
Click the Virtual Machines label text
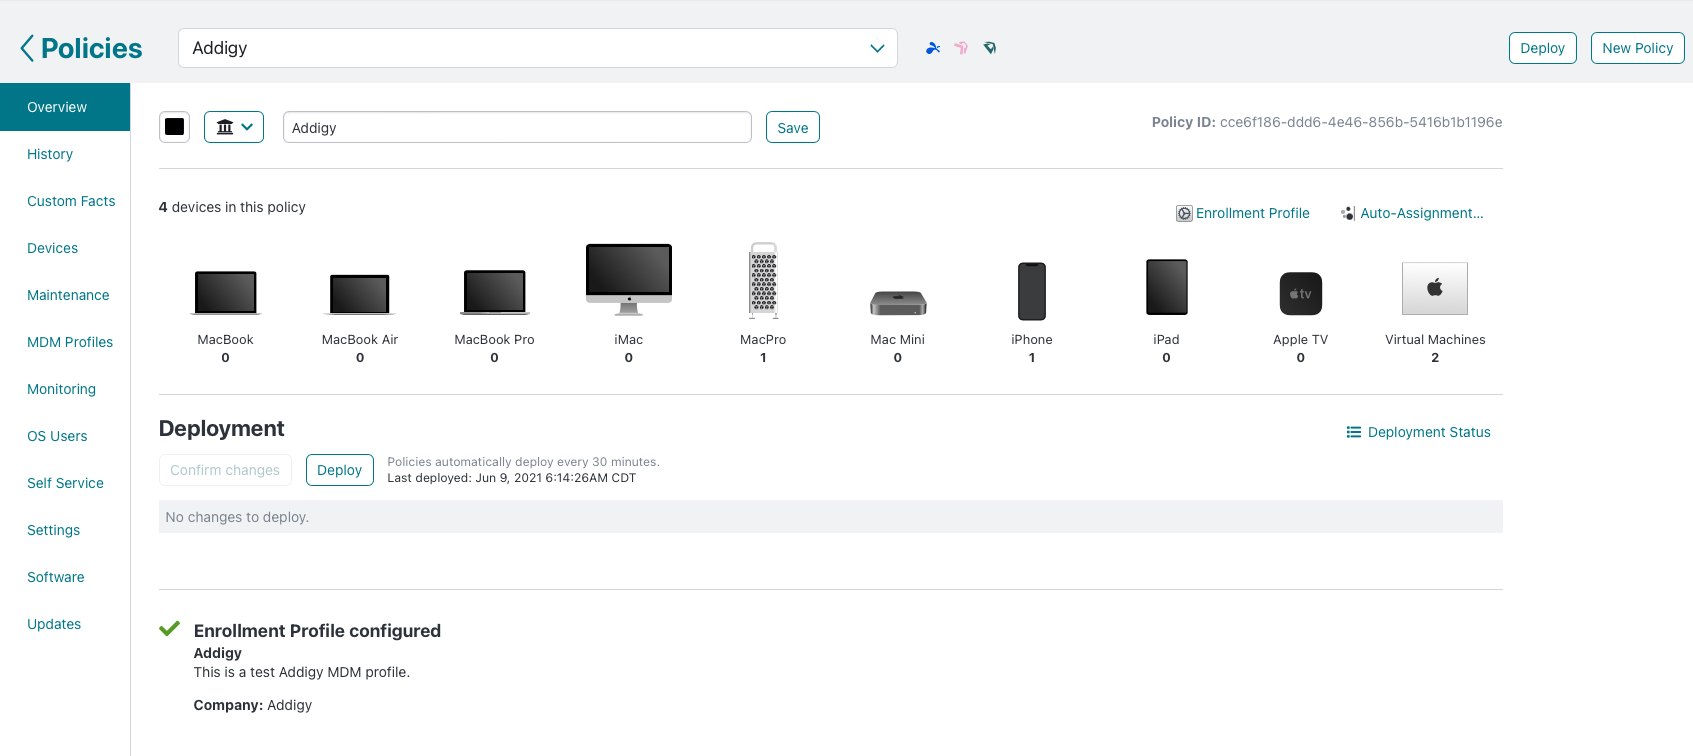point(1435,340)
